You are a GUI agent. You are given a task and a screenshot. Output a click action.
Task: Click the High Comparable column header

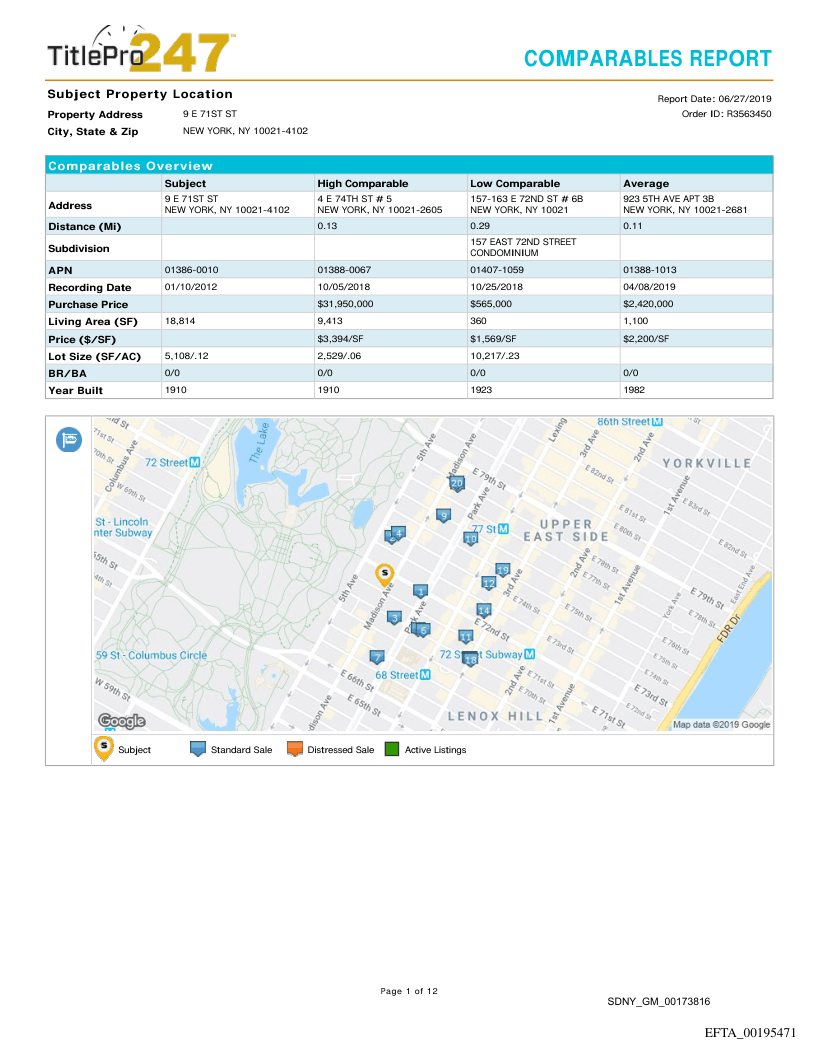362,184
